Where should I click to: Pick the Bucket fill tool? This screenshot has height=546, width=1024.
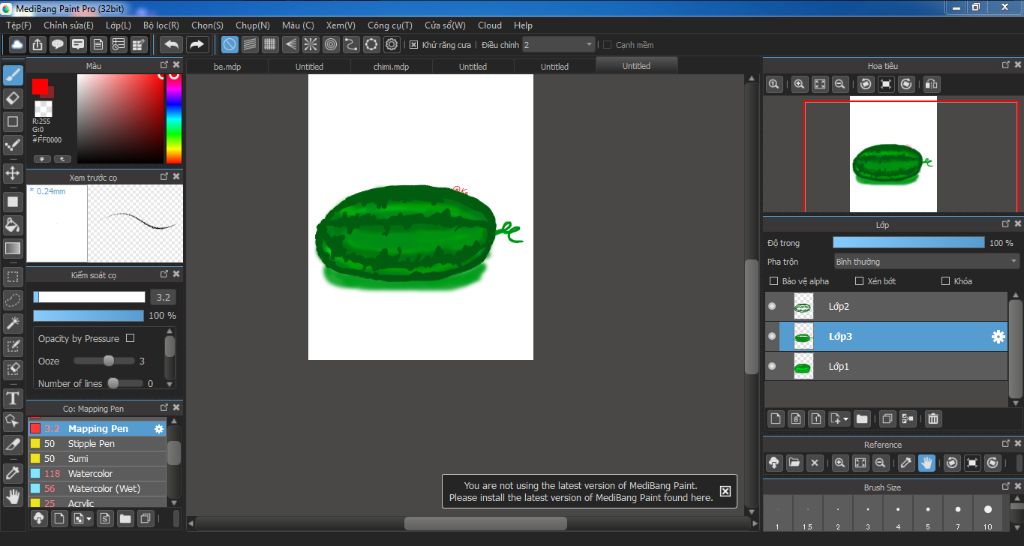pos(12,225)
